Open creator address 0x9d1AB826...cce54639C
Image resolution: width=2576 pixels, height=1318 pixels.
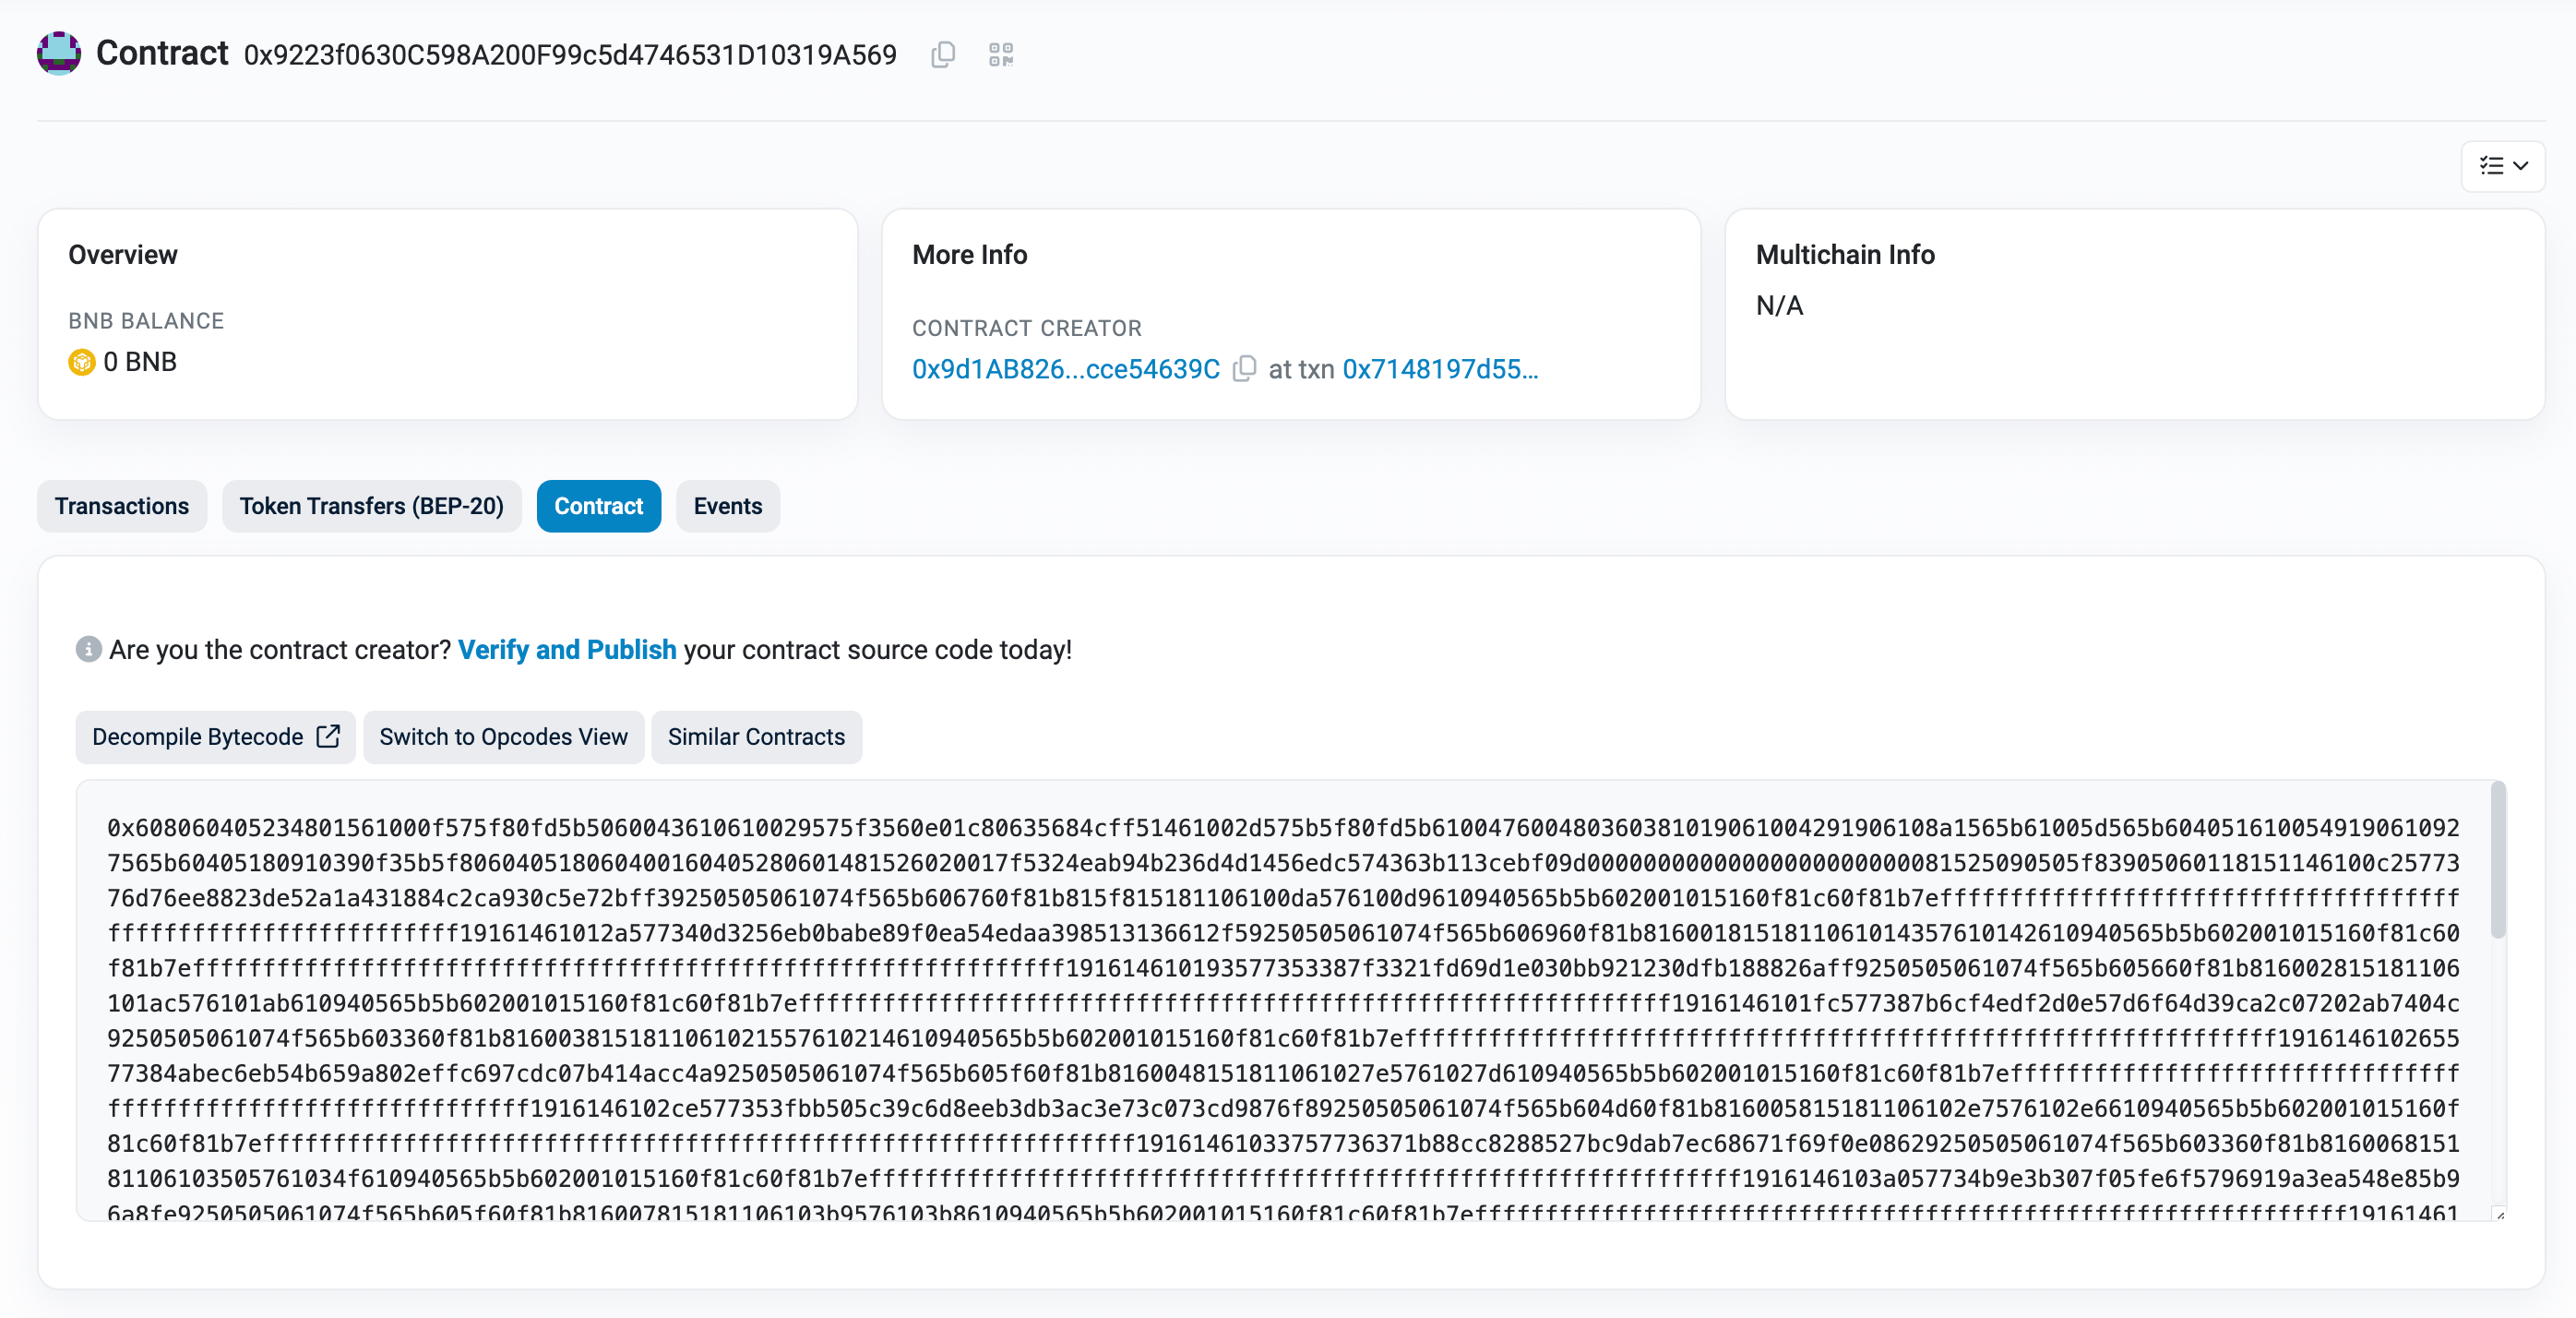click(x=1065, y=369)
